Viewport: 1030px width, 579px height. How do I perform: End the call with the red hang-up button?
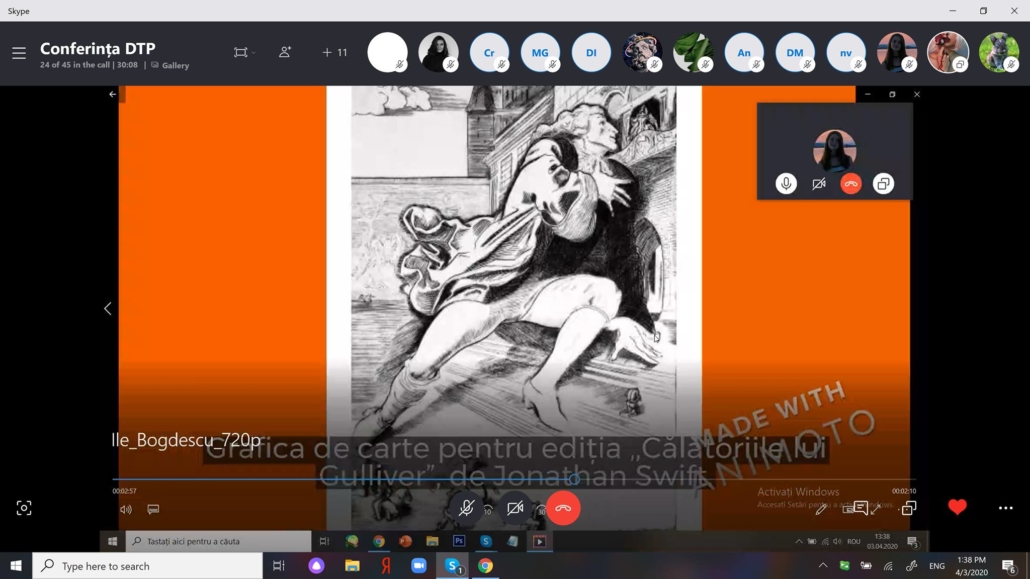click(x=563, y=508)
